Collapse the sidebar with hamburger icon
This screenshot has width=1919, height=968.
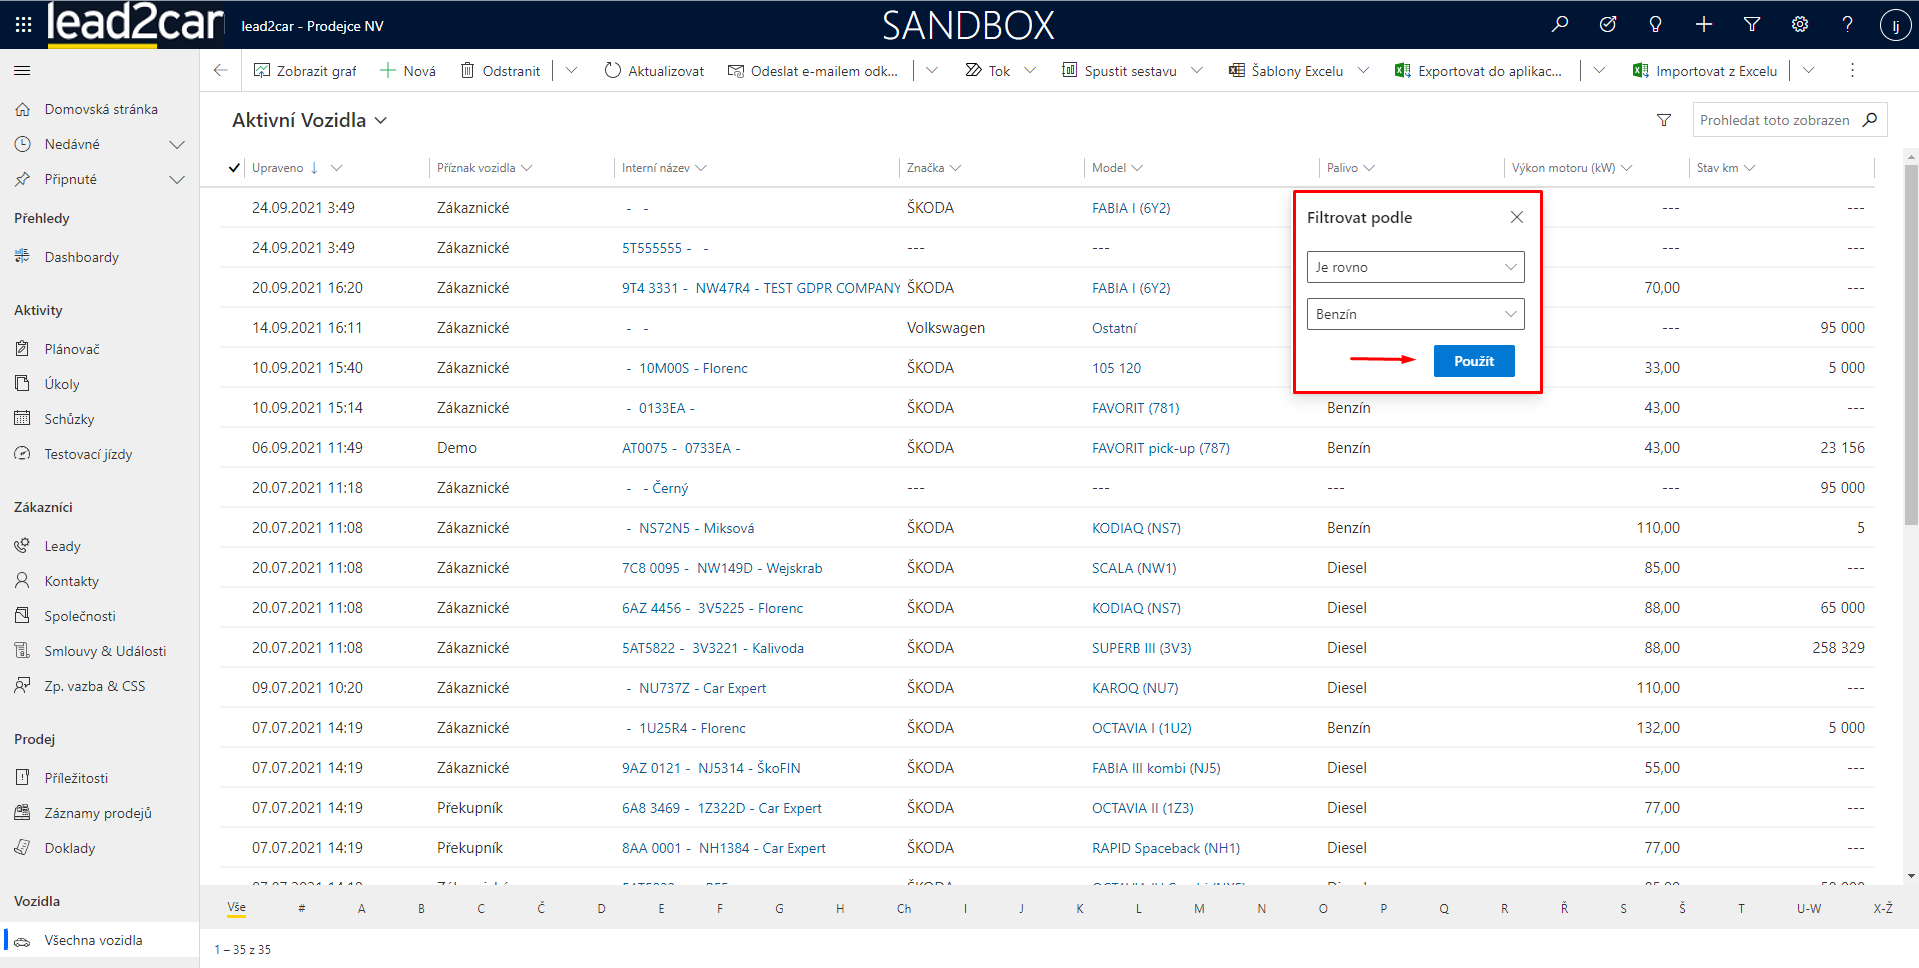click(22, 70)
